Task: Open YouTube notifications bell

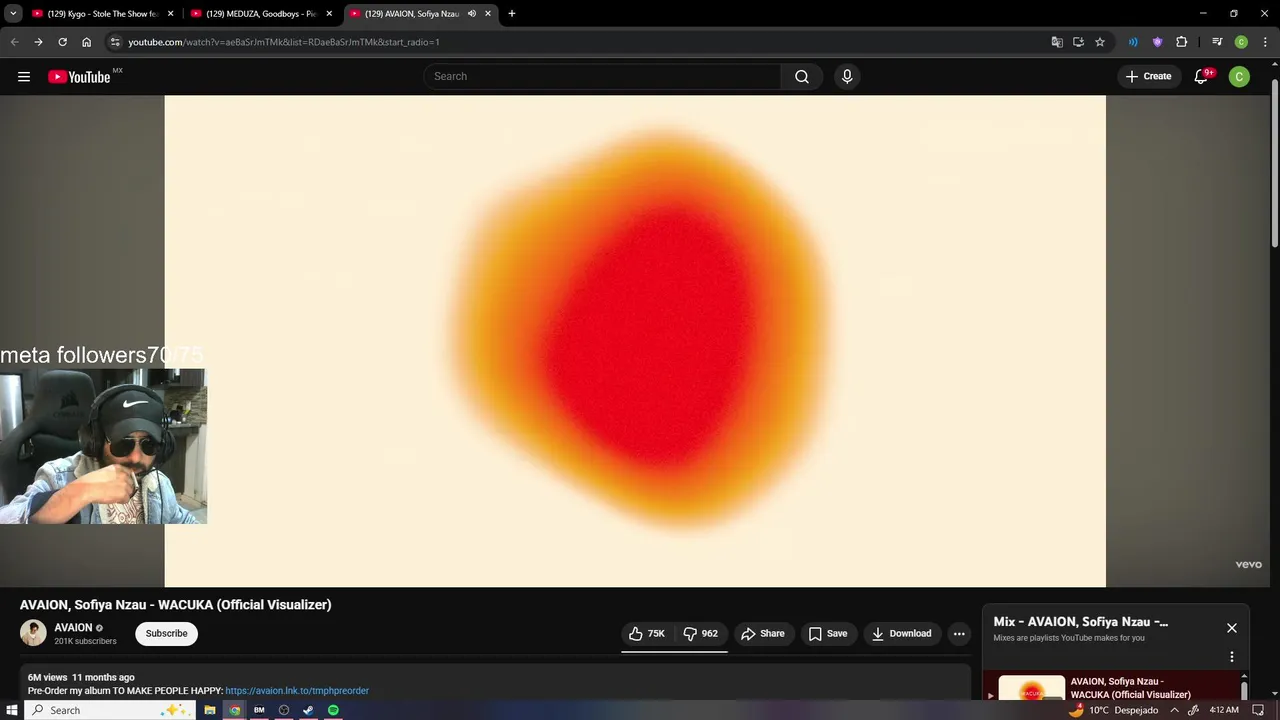Action: point(1201,77)
